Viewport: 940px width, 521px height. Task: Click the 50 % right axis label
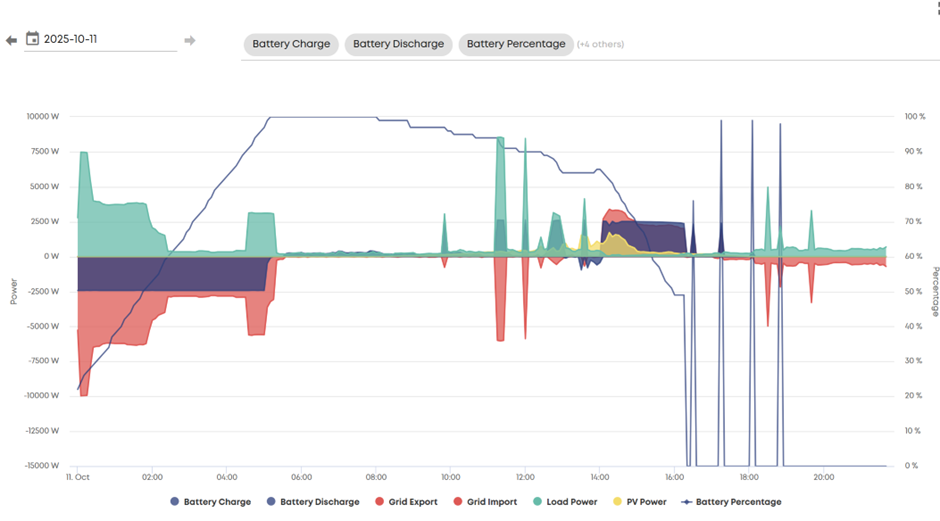(913, 291)
